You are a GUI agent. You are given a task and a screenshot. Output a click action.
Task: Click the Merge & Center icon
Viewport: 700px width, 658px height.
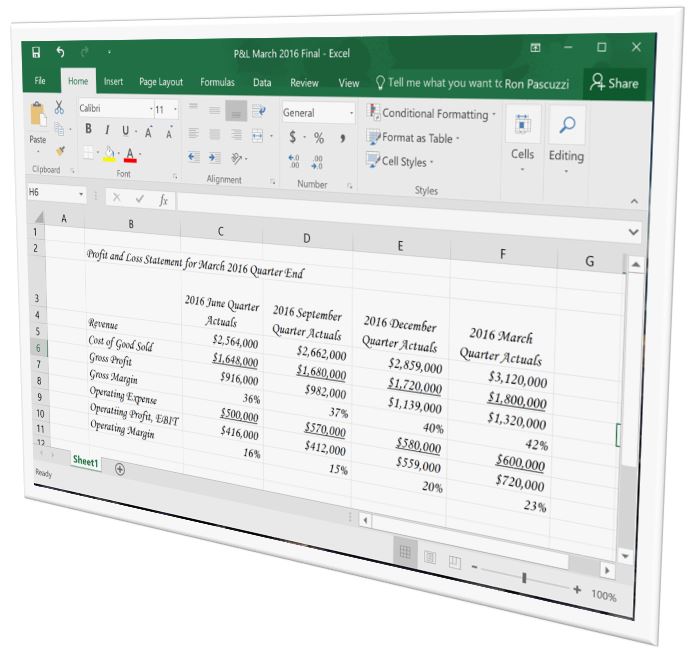[x=257, y=135]
